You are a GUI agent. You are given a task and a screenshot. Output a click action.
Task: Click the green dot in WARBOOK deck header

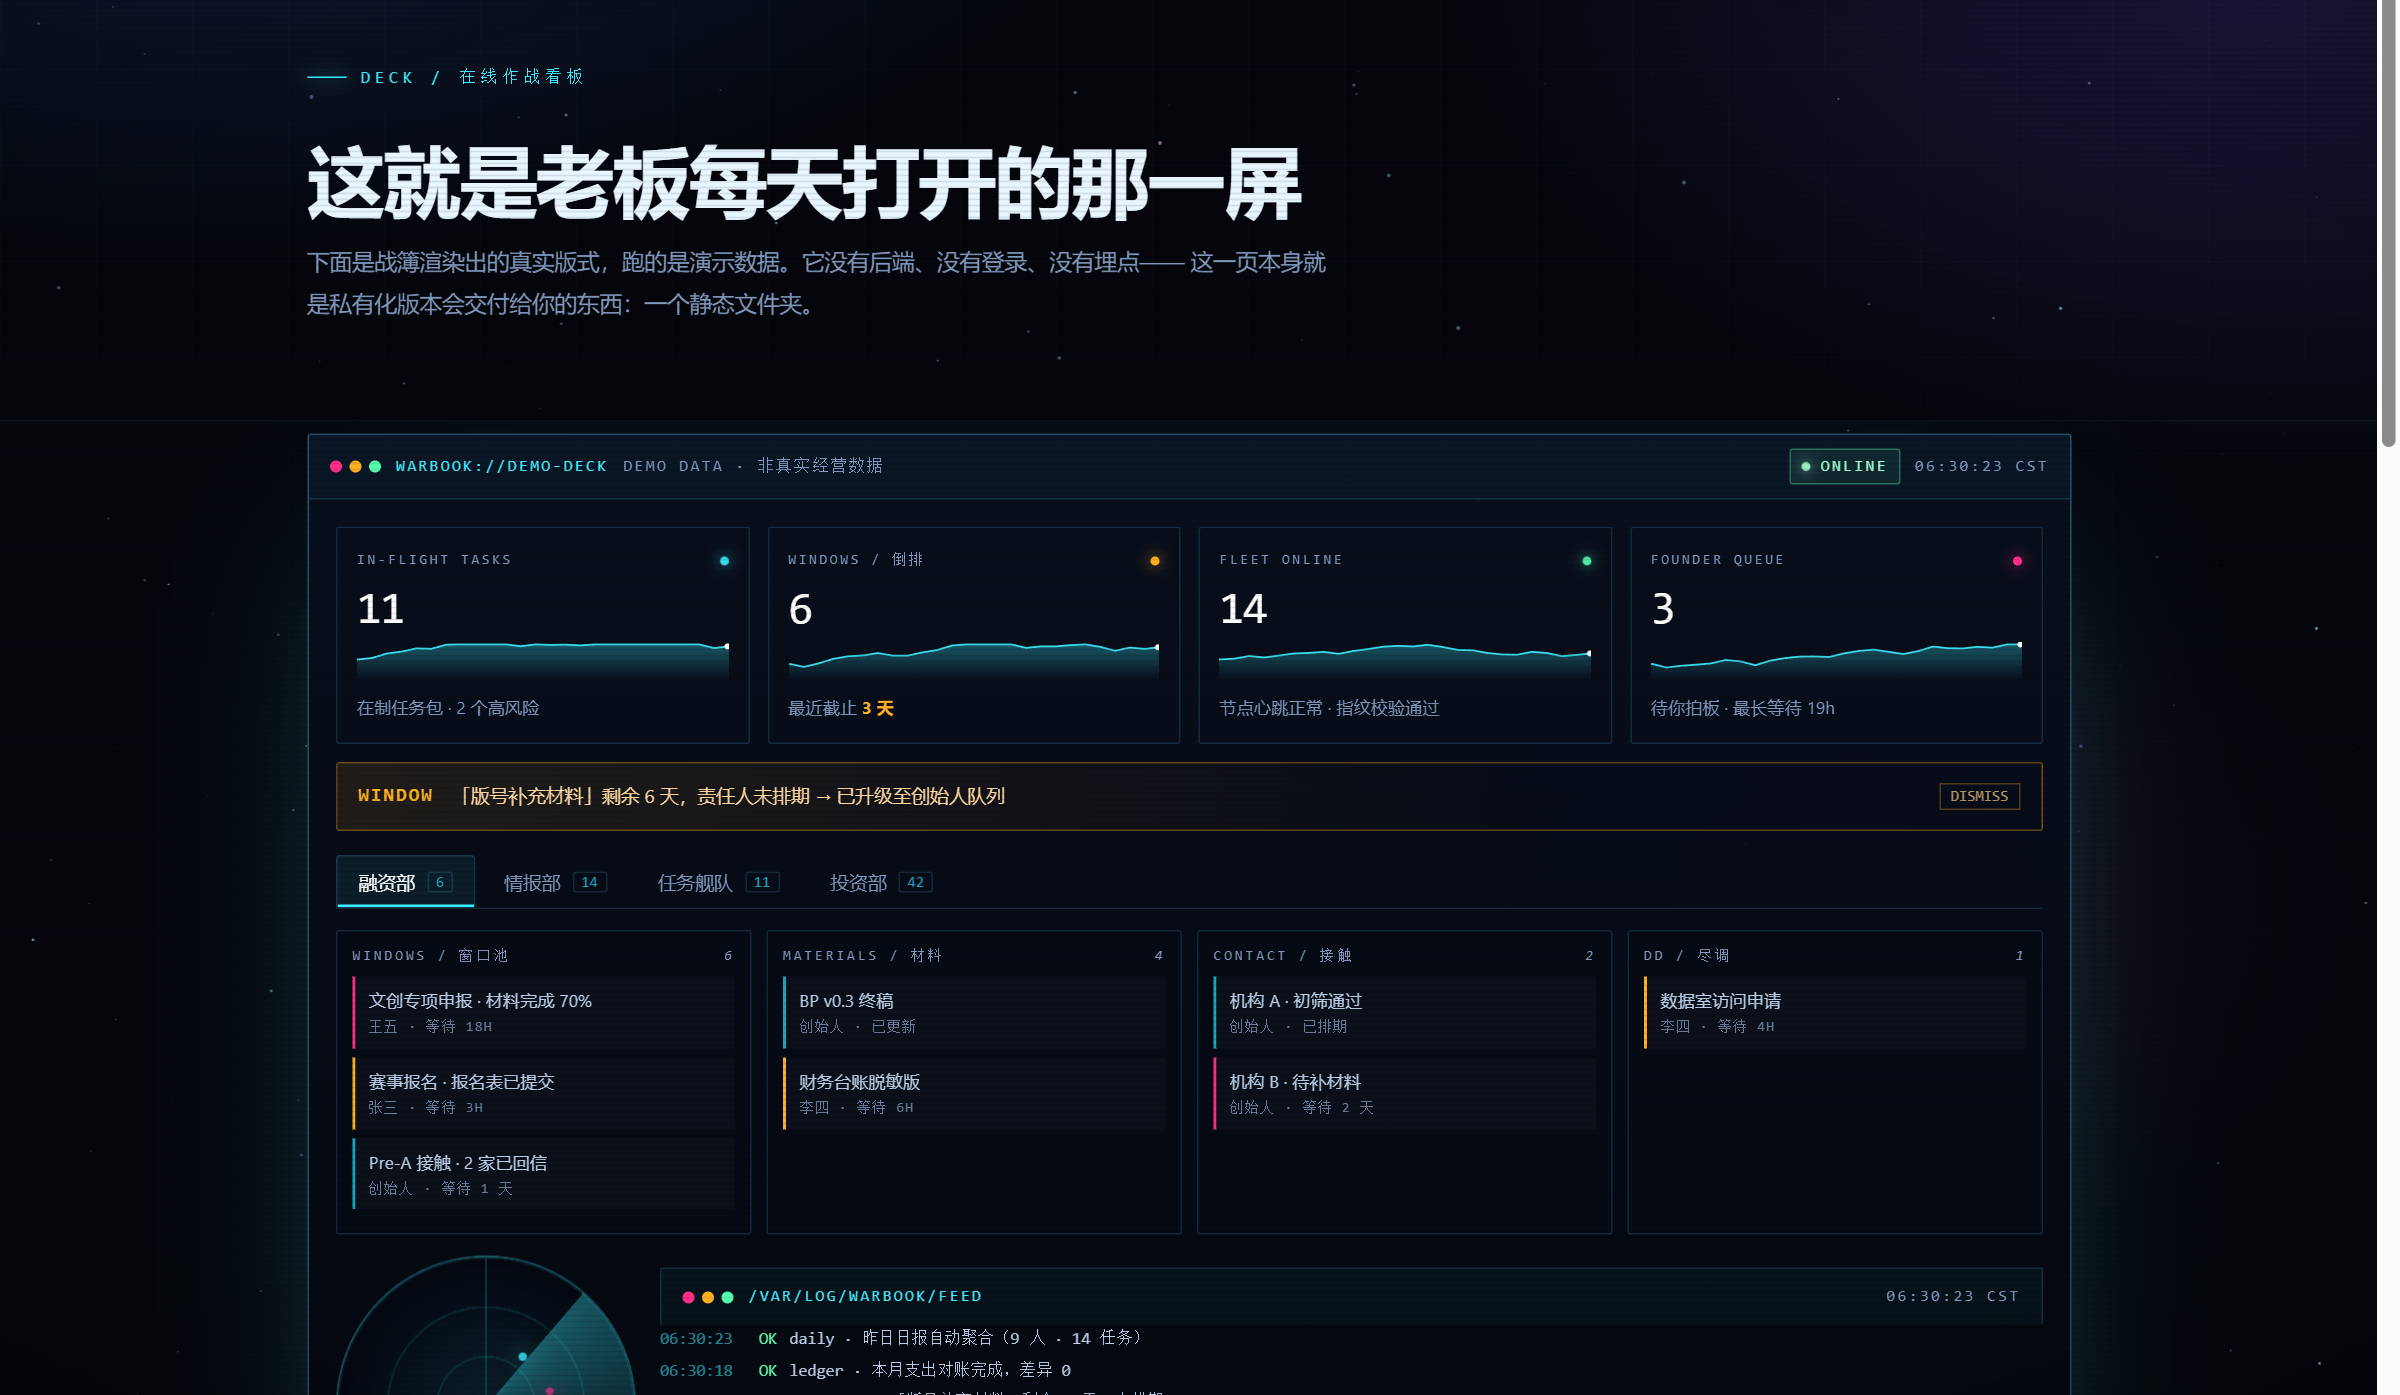[x=375, y=466]
